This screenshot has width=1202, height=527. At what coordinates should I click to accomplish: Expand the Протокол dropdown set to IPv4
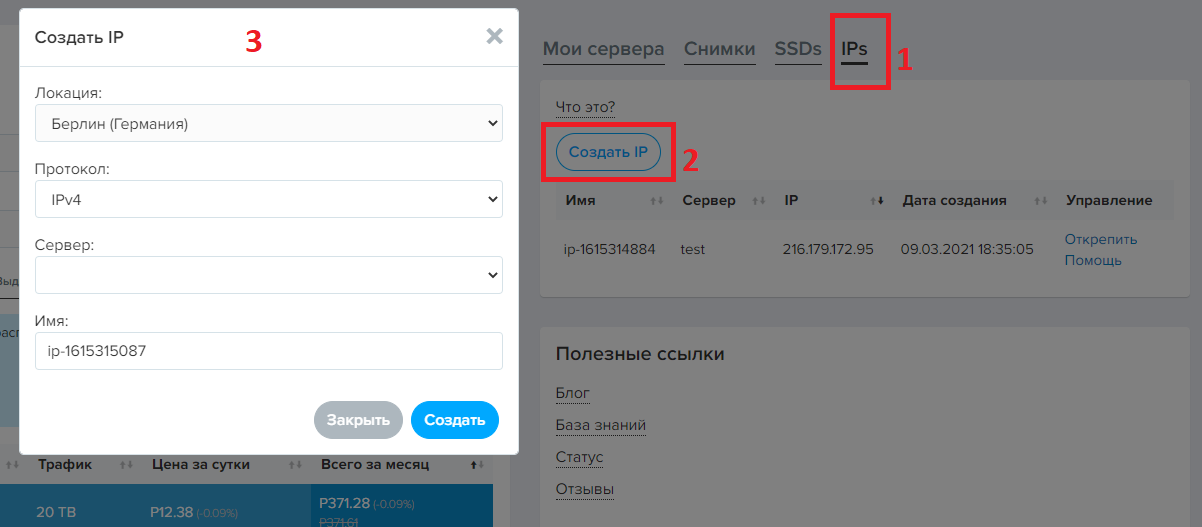(268, 199)
